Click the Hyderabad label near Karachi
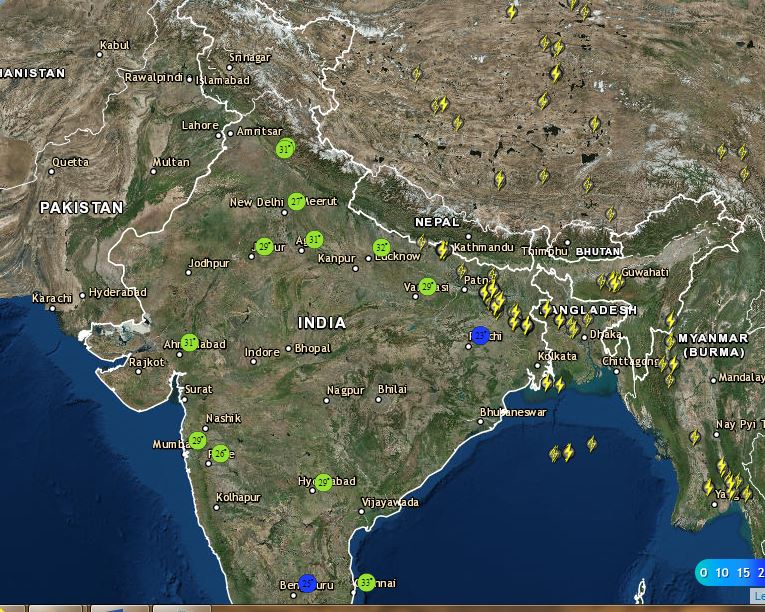765x612 pixels. tap(118, 292)
